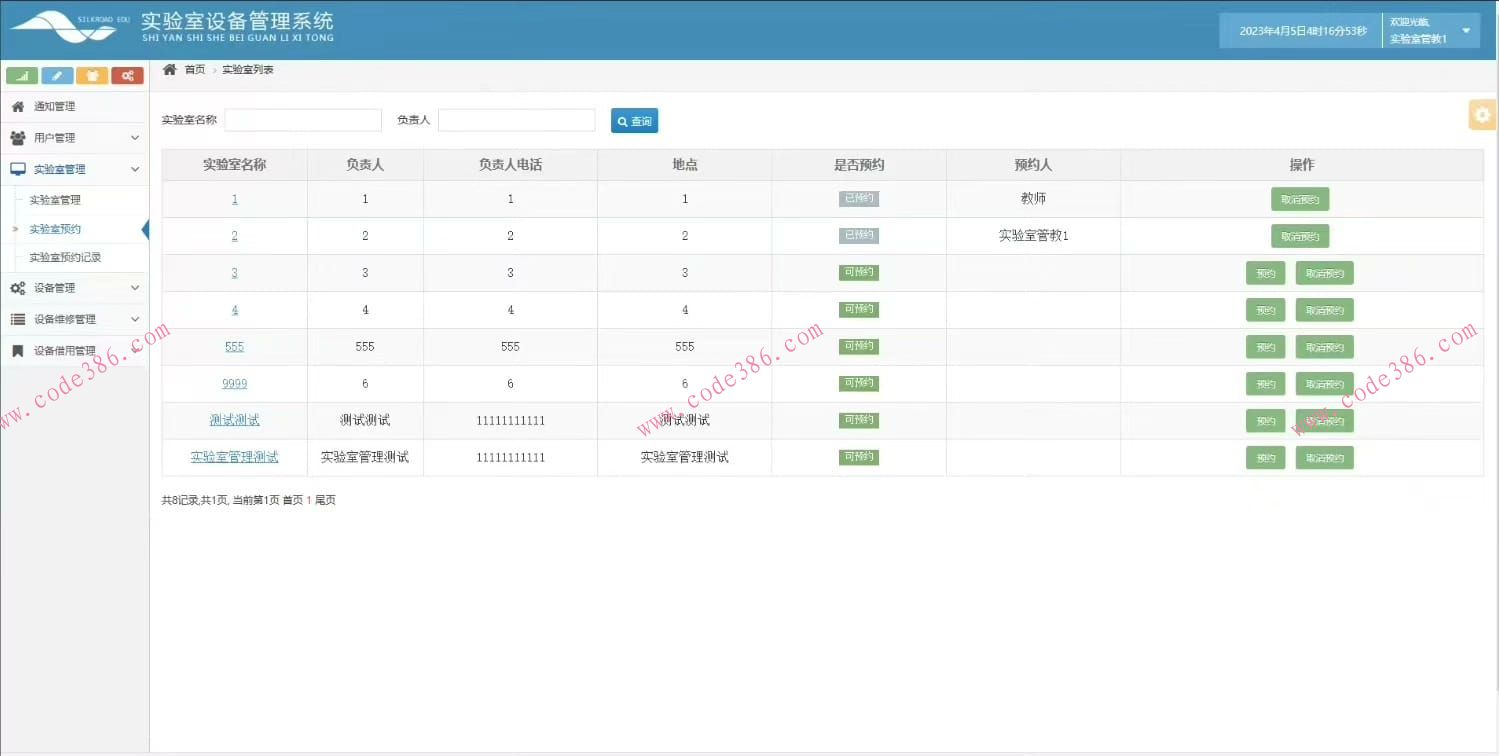Click 取消预约 for lab 4
Viewport: 1499px width, 756px height.
click(1325, 310)
